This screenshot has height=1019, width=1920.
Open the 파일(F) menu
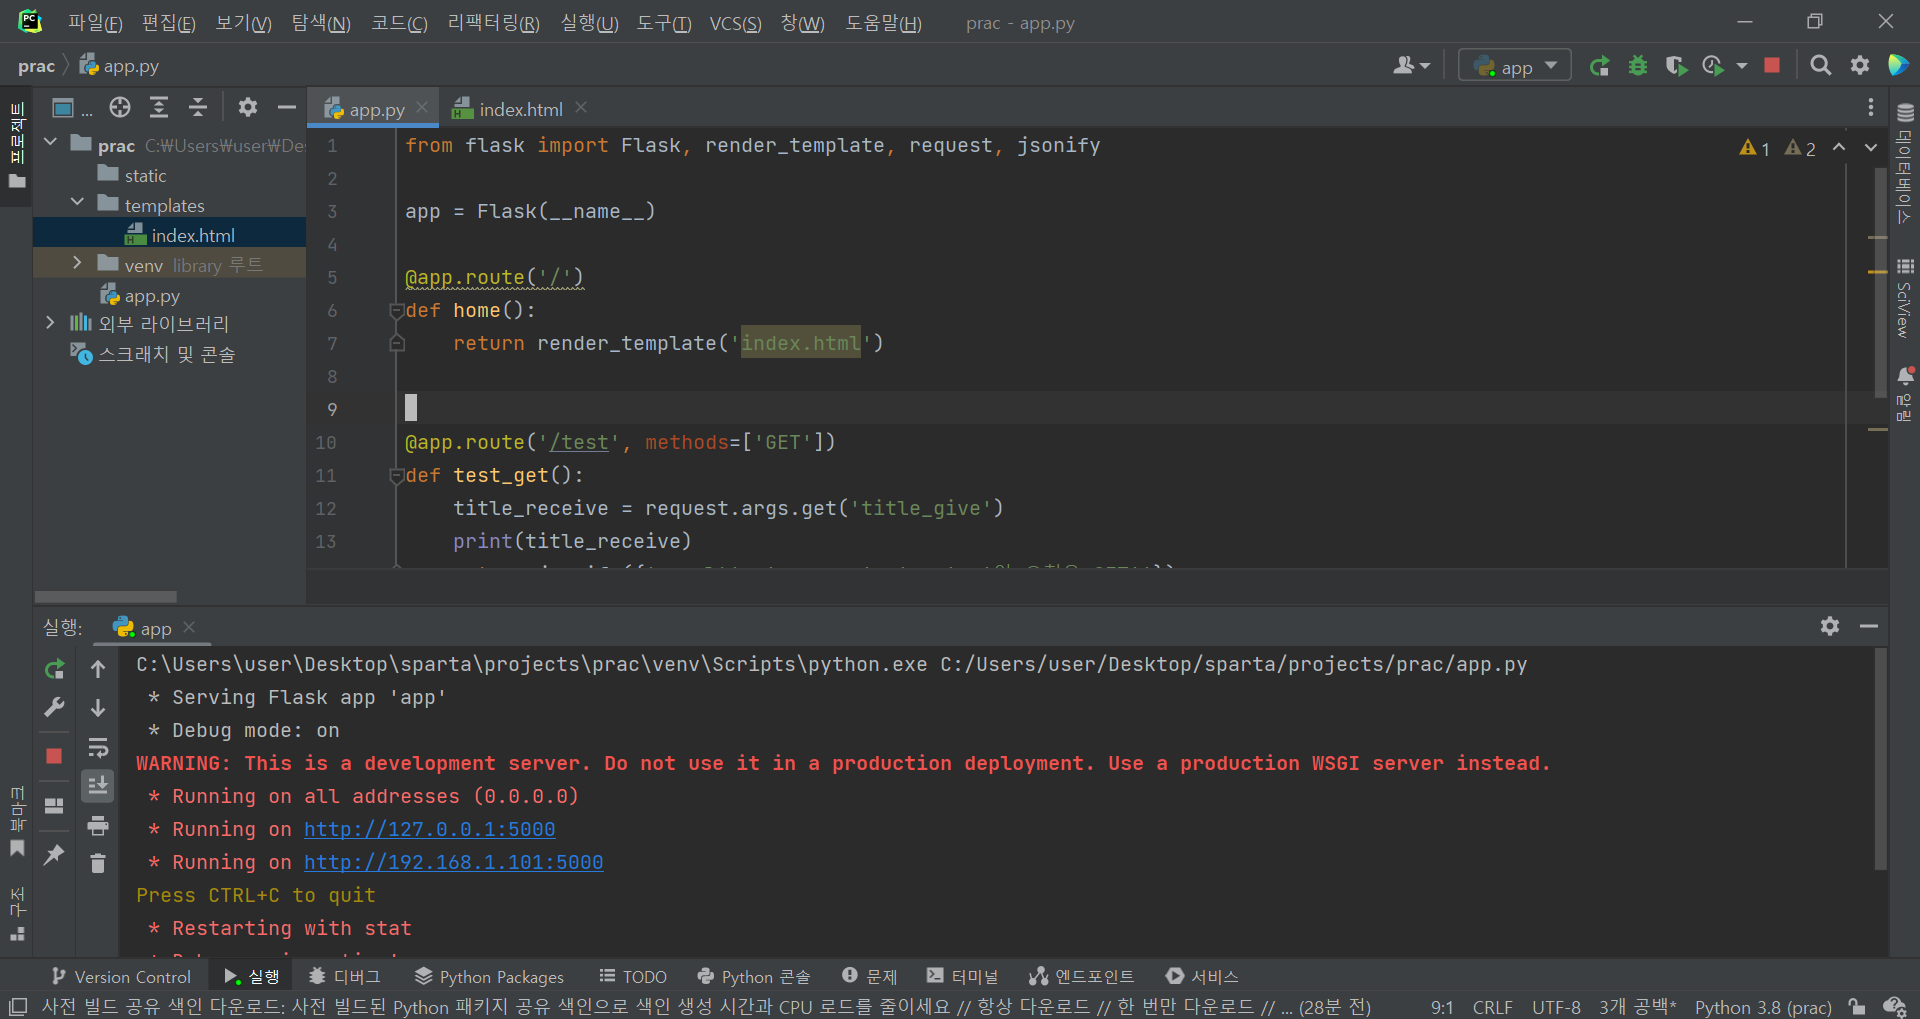94,23
